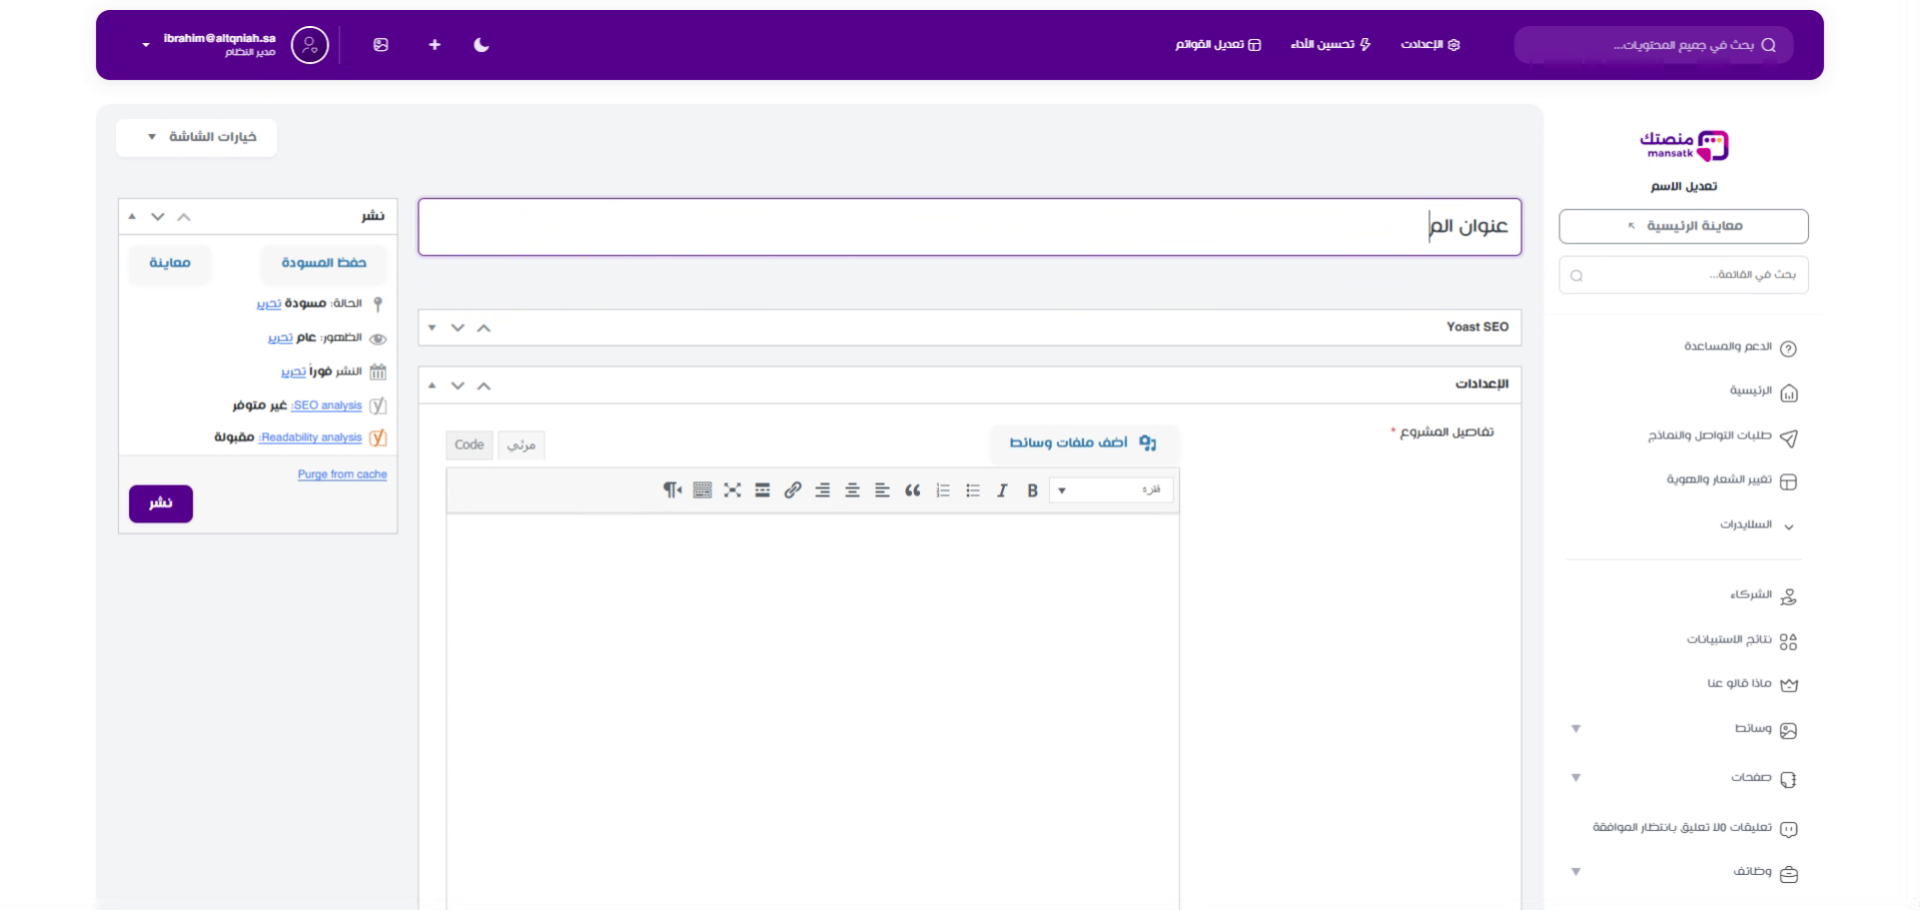Click the purple نشر publish button
The height and width of the screenshot is (910, 1920).
[161, 503]
